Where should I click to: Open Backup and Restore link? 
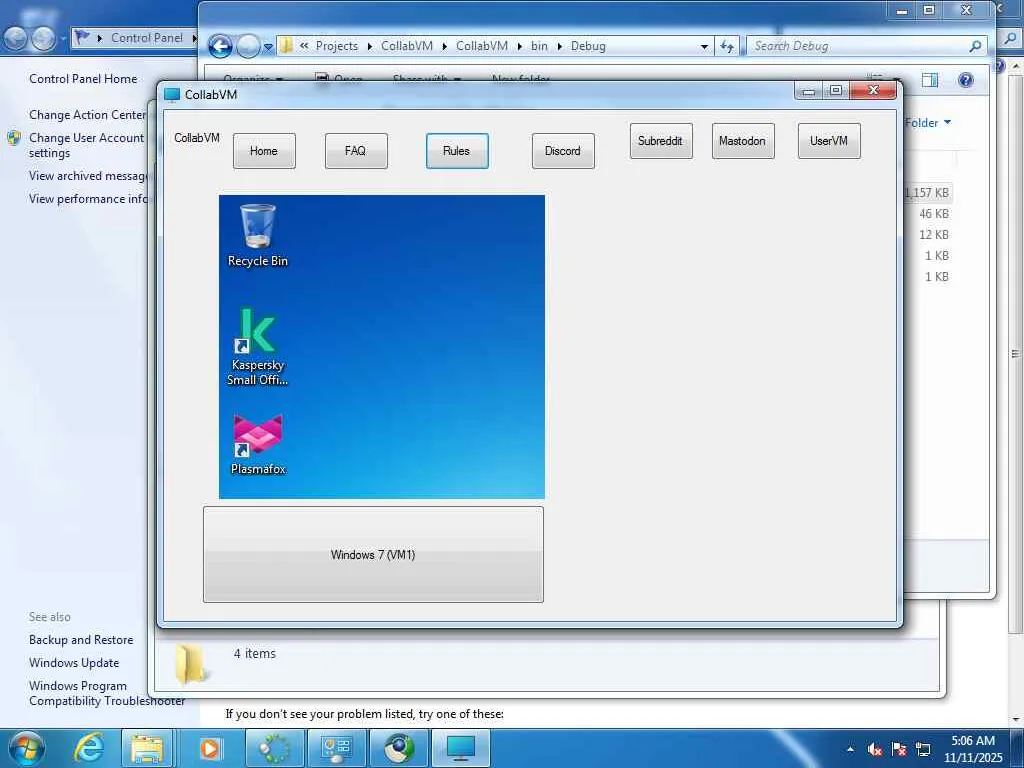click(81, 640)
